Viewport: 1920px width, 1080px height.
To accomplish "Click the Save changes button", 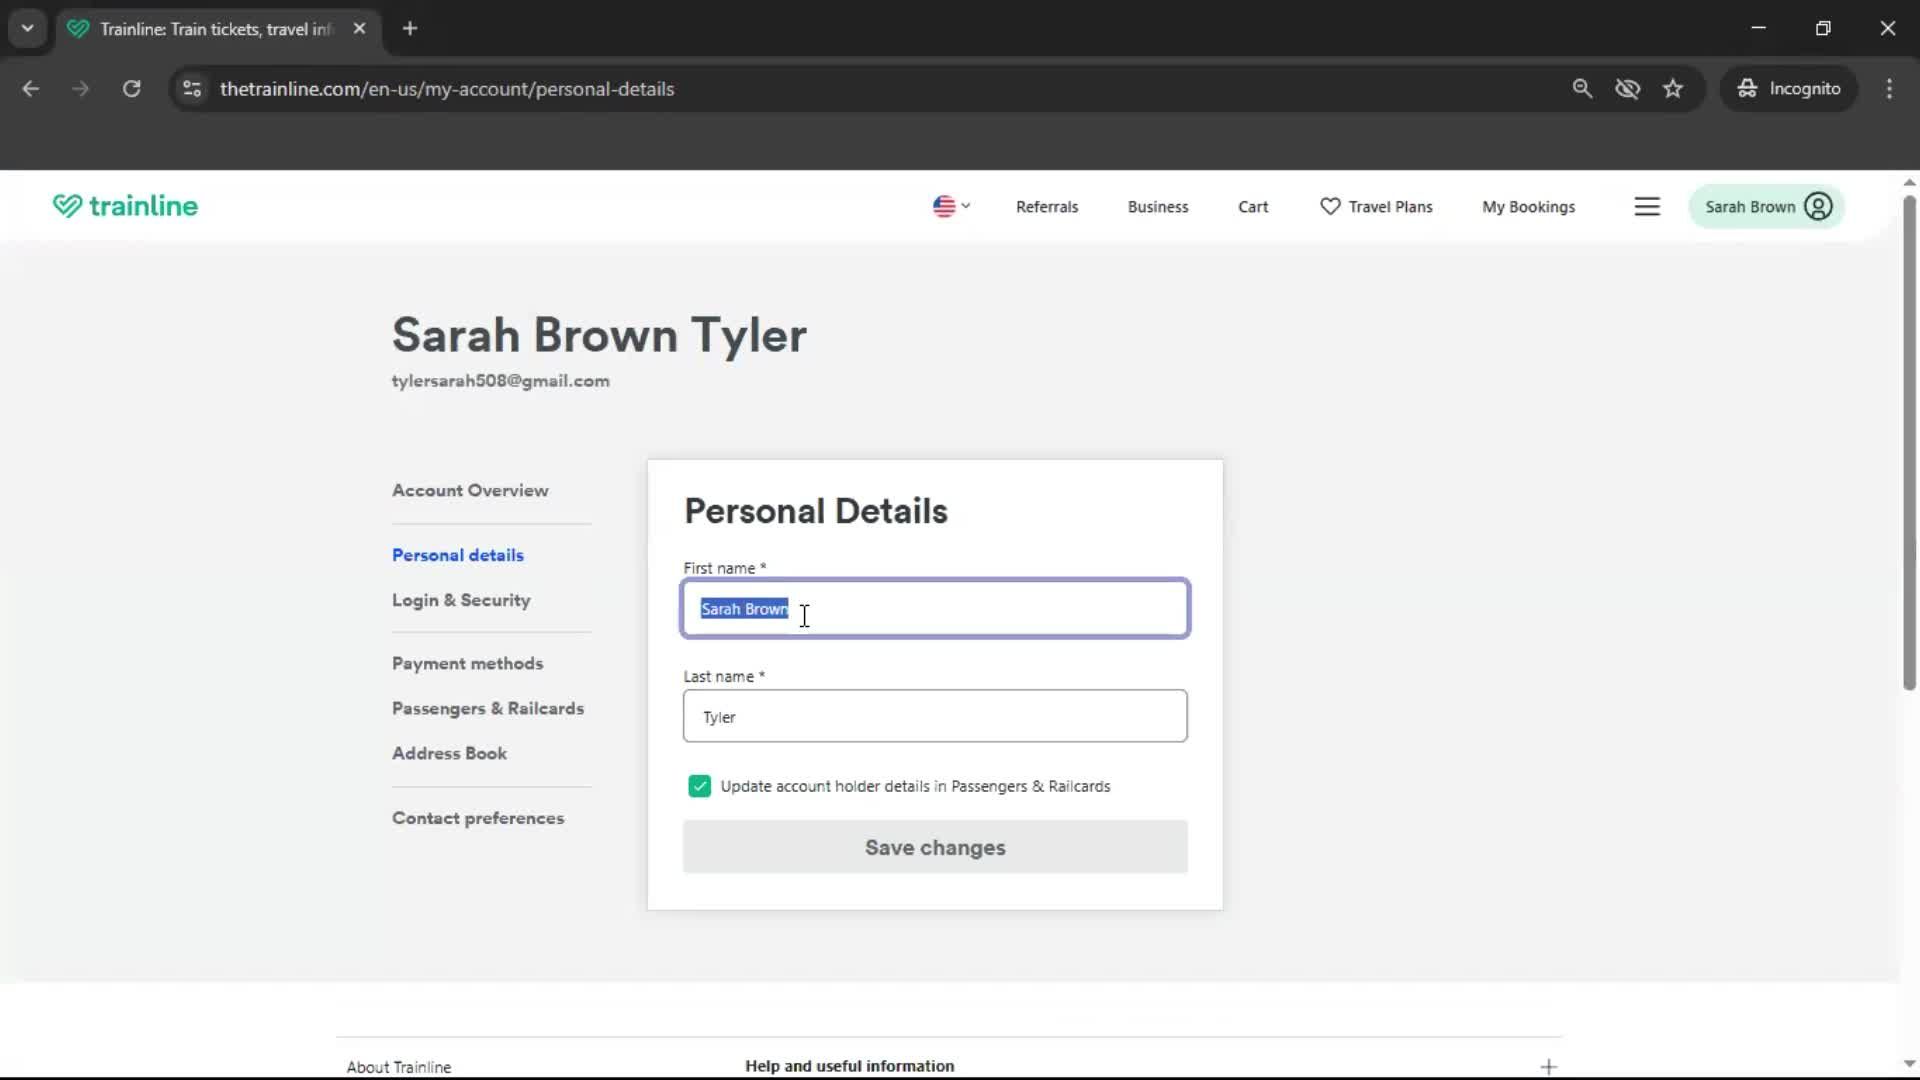I will 934,847.
